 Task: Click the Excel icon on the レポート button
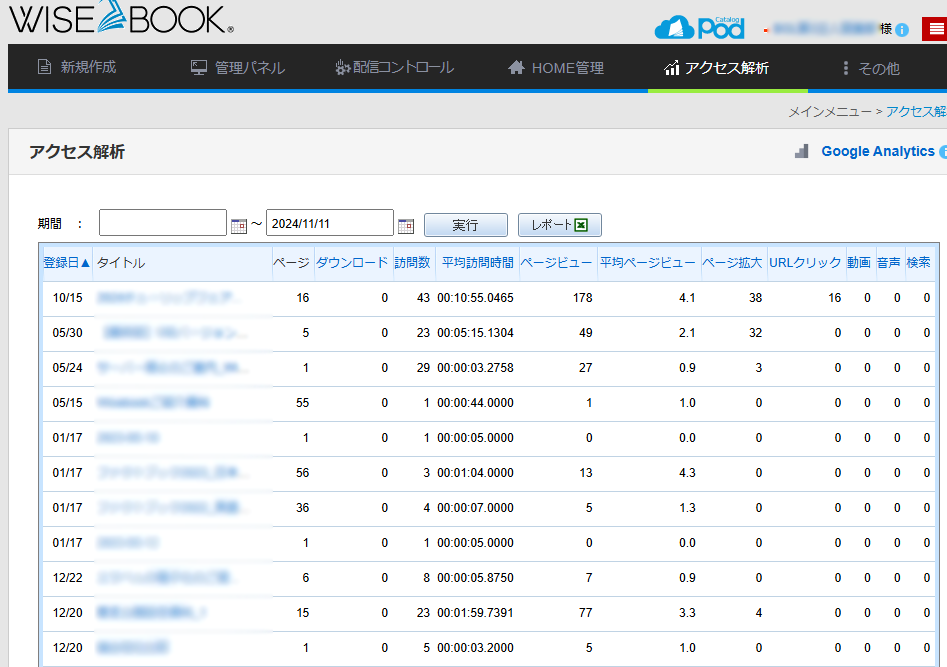pos(583,224)
